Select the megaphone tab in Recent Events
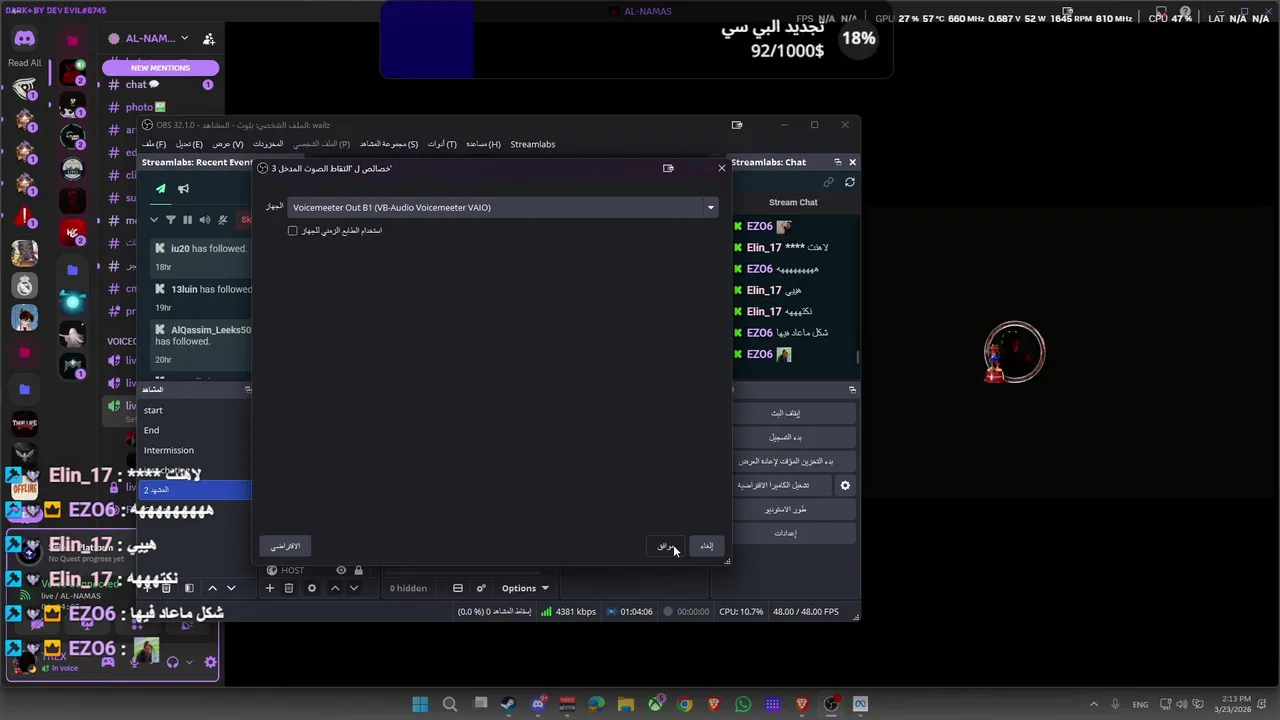Image resolution: width=1280 pixels, height=720 pixels. pyautogui.click(x=183, y=189)
